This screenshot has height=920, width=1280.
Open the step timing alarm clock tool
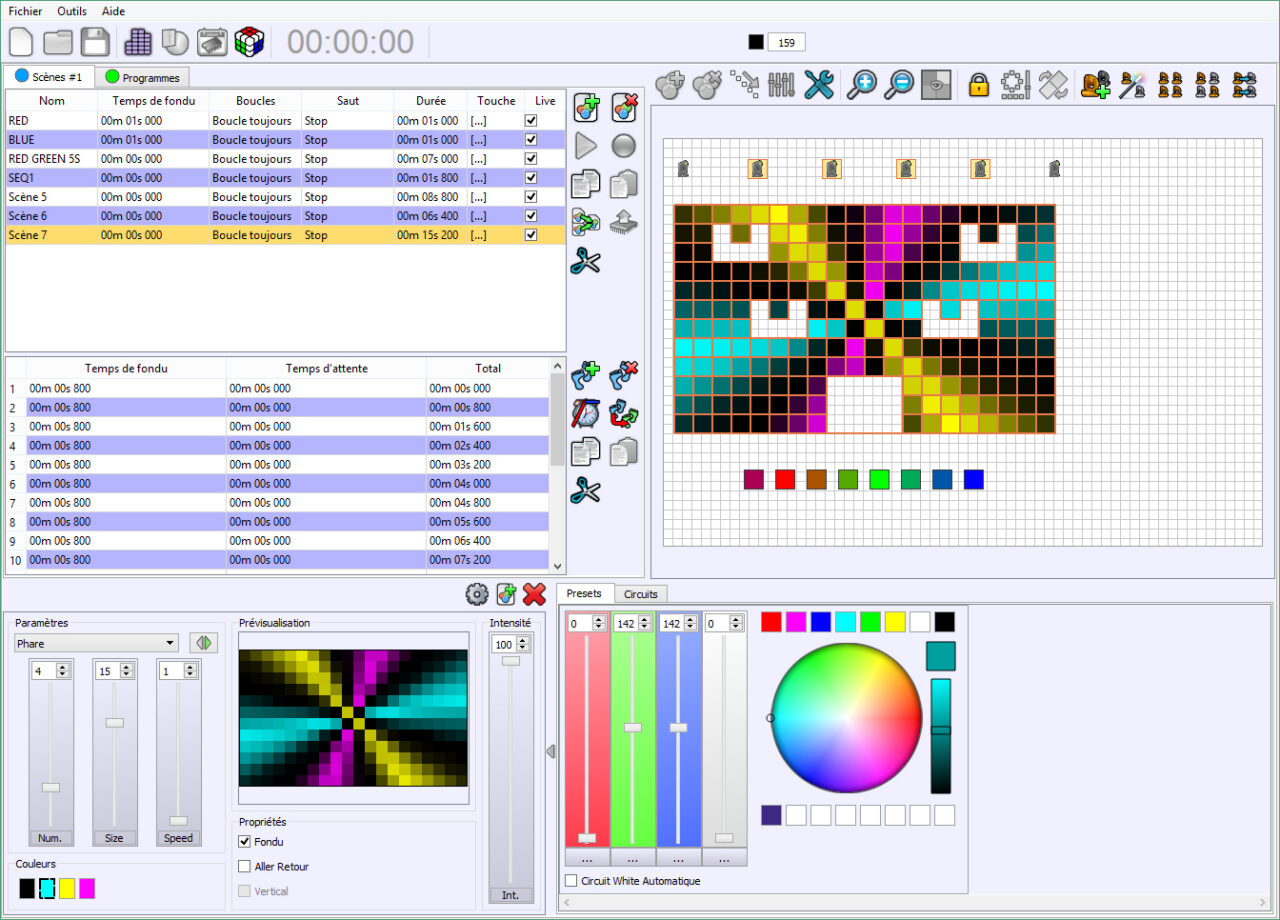585,413
